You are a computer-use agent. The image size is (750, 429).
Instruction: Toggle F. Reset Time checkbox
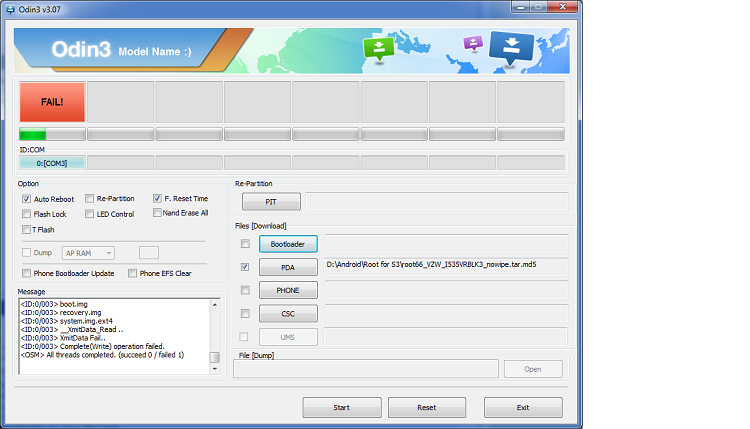[158, 199]
